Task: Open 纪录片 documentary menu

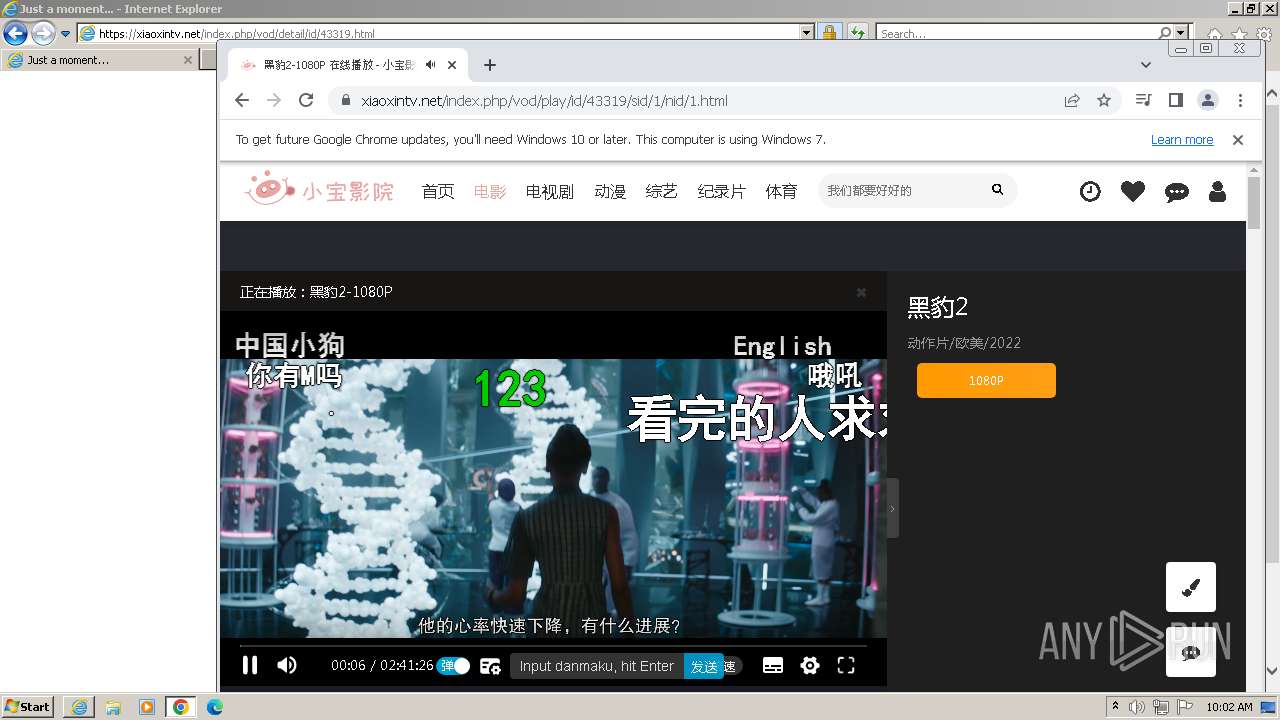Action: 722,191
